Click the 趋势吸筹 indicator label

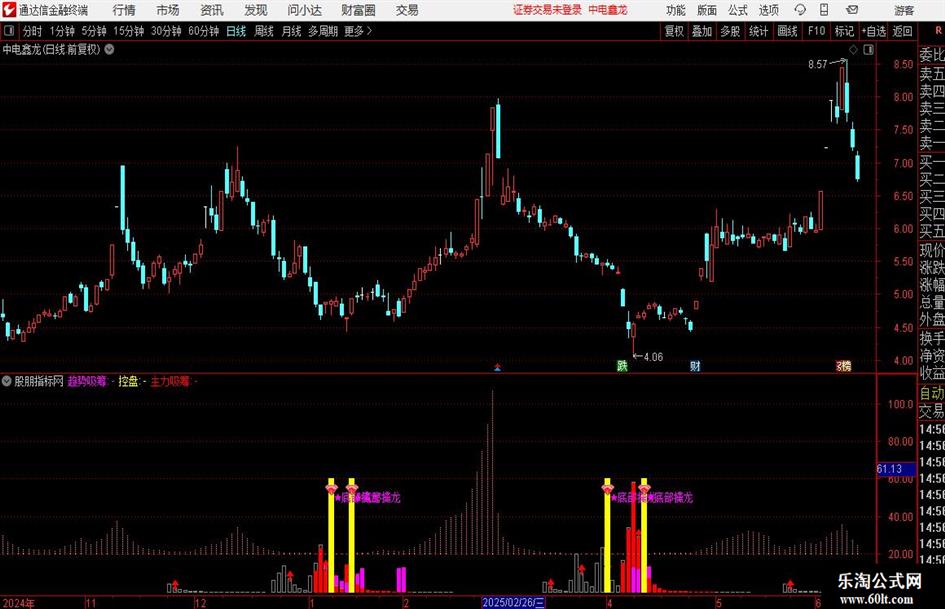coord(87,381)
